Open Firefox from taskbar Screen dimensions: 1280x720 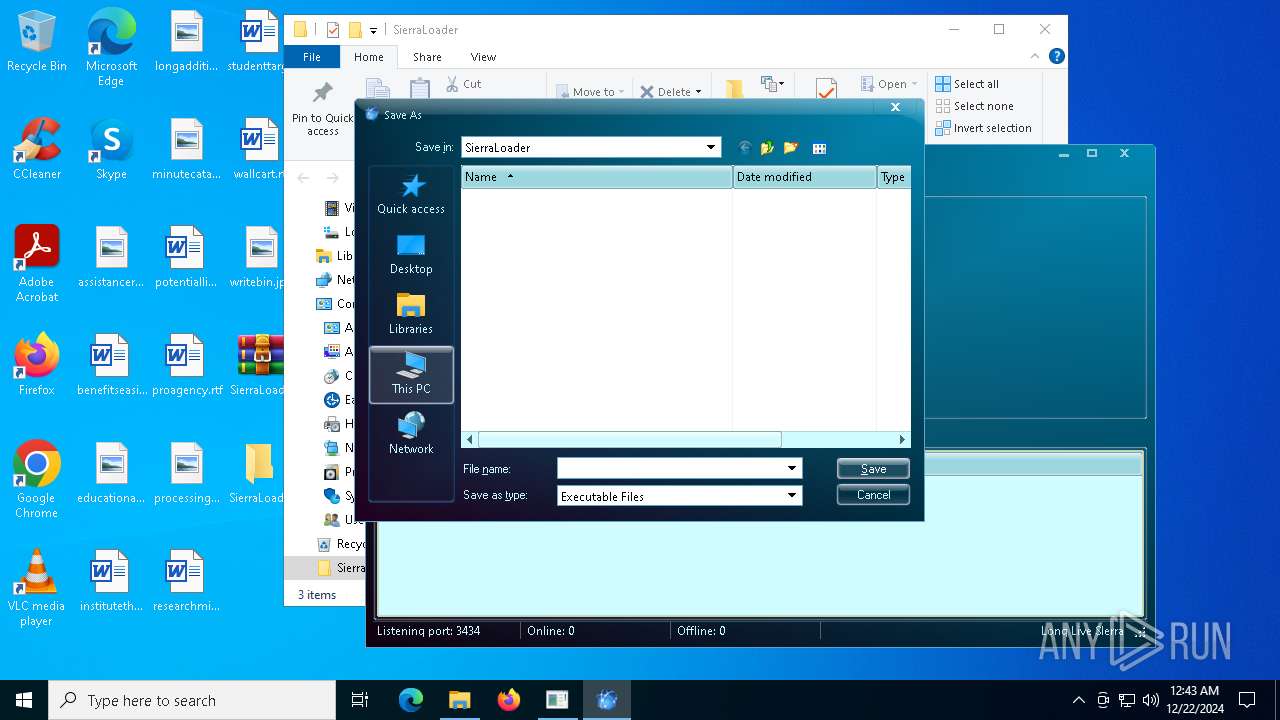(508, 700)
